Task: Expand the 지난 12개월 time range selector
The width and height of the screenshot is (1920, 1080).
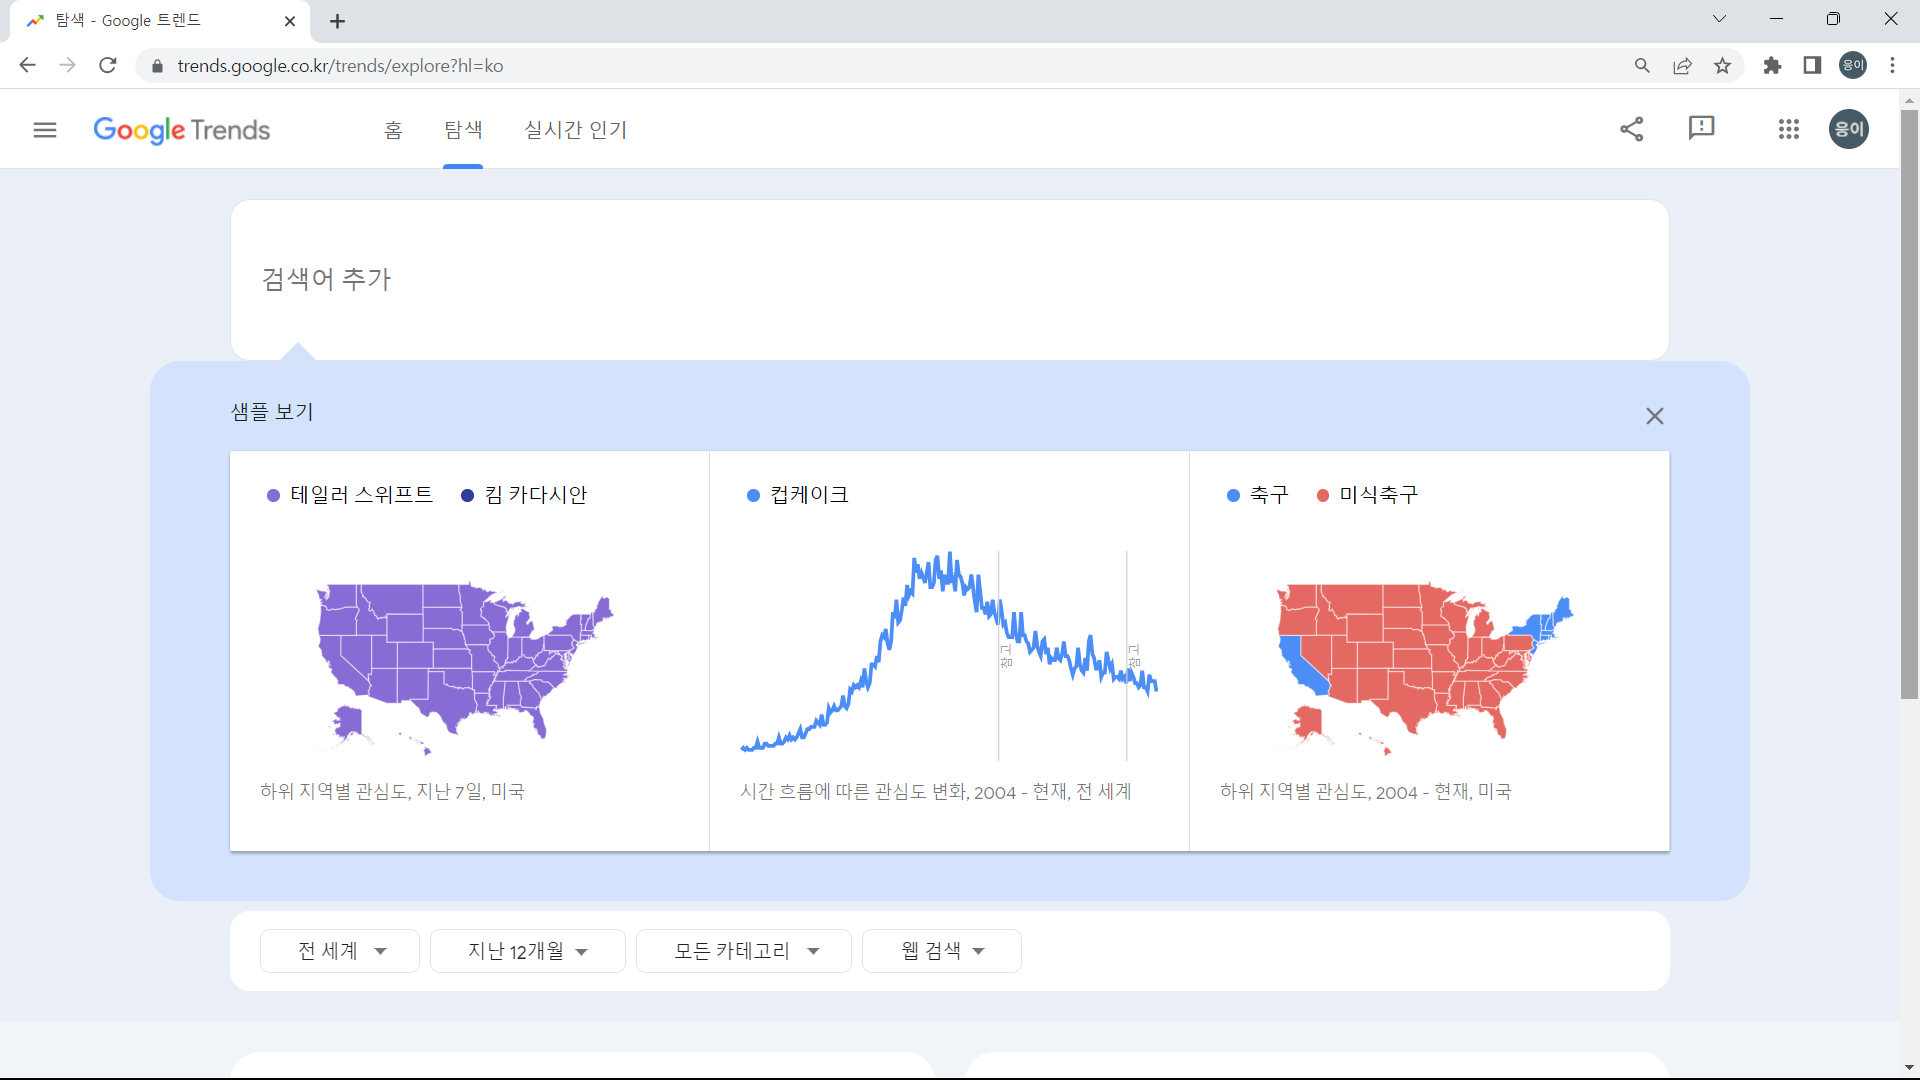Action: [527, 950]
